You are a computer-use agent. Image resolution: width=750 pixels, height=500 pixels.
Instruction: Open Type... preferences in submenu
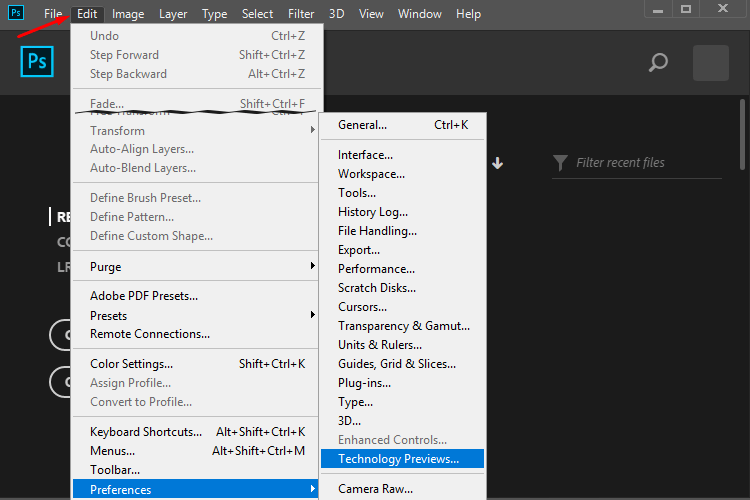pos(402,402)
